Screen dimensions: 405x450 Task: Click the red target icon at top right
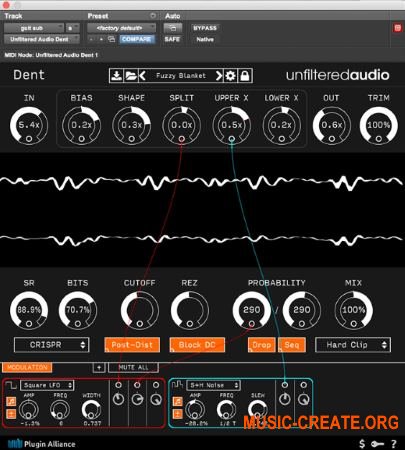click(x=397, y=28)
